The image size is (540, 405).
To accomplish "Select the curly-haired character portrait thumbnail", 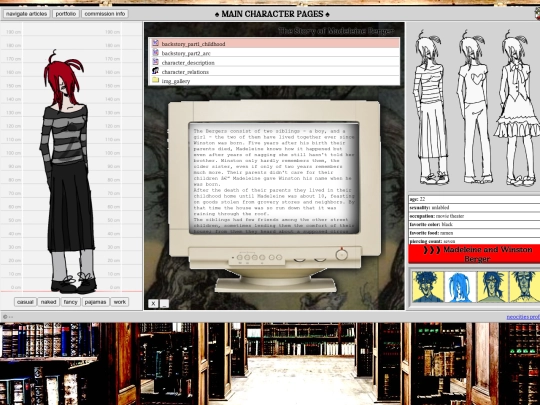I will (428, 287).
